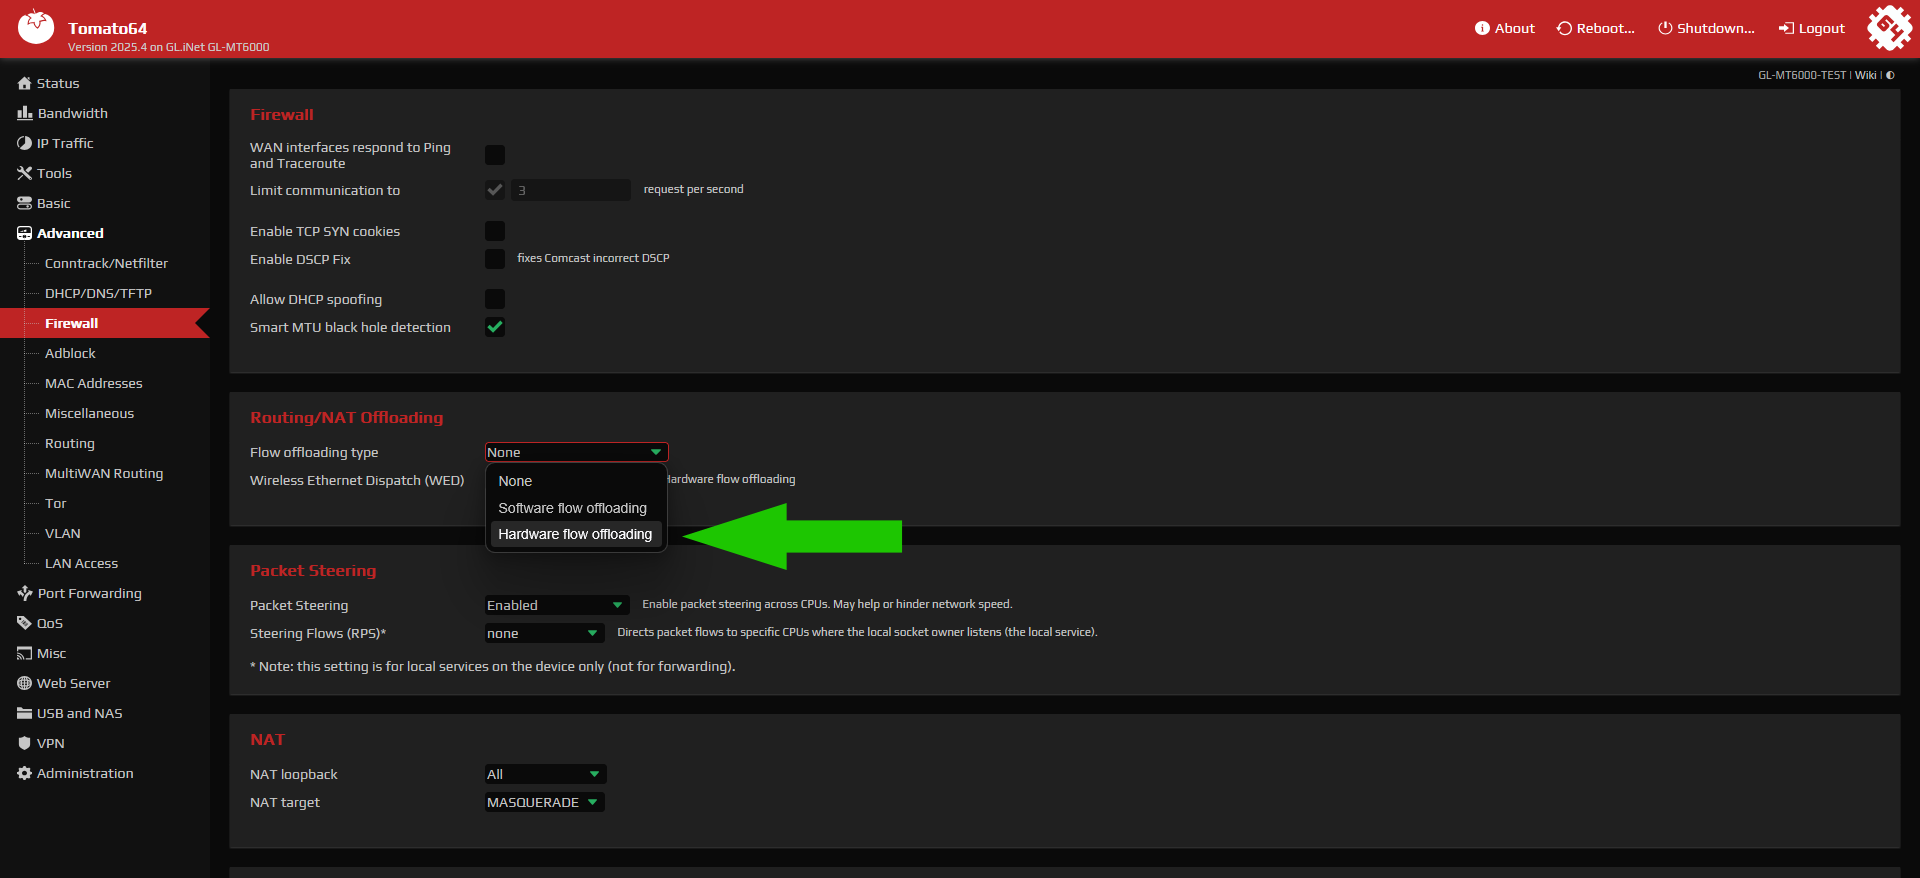Open the NAT loopback dropdown
Screen dimensions: 1920x878
tap(545, 774)
